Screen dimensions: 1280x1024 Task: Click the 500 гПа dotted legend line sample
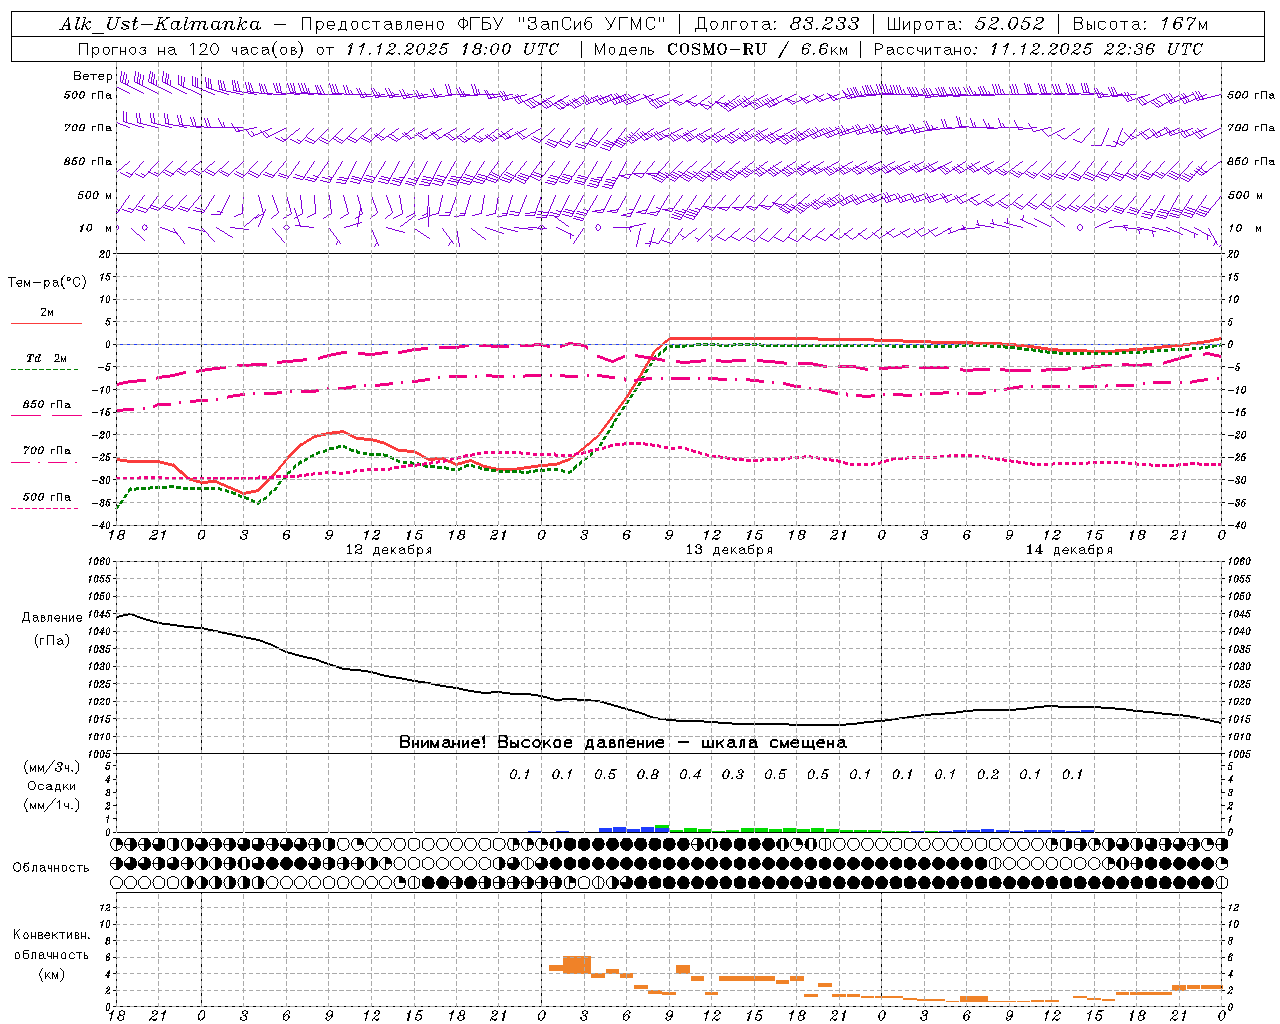44,509
